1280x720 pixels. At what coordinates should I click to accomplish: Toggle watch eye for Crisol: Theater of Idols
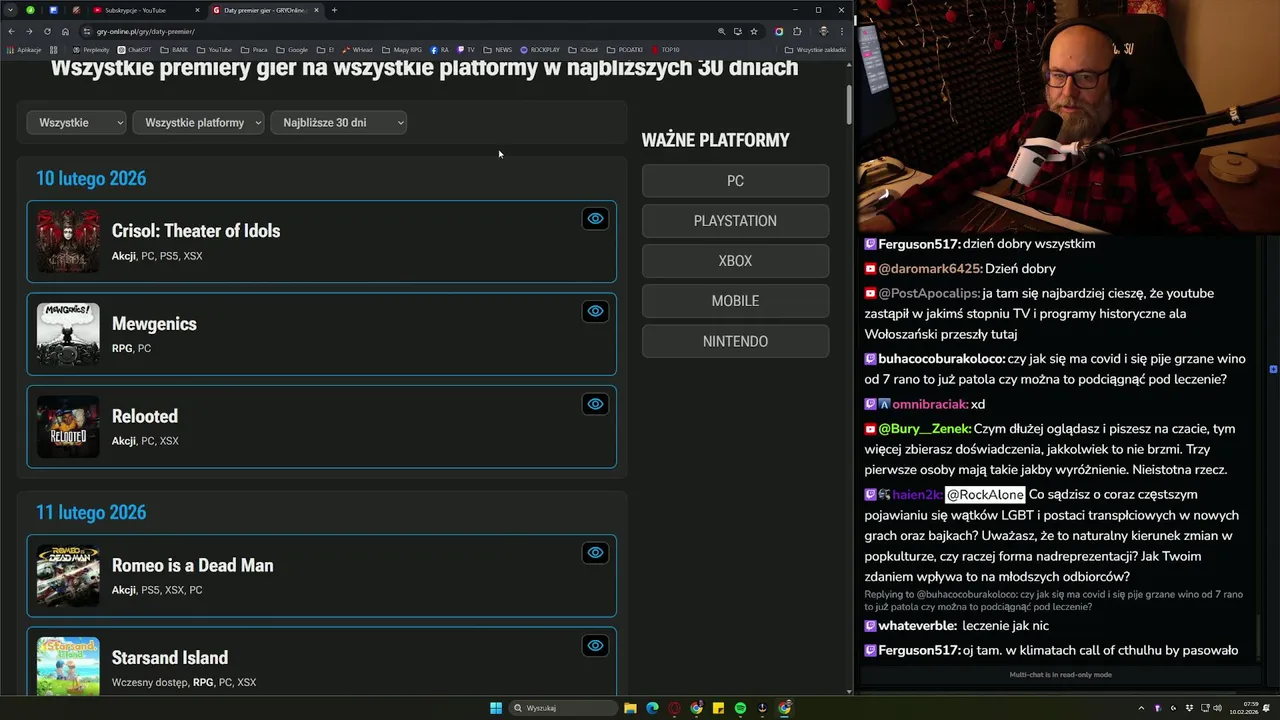pos(595,219)
